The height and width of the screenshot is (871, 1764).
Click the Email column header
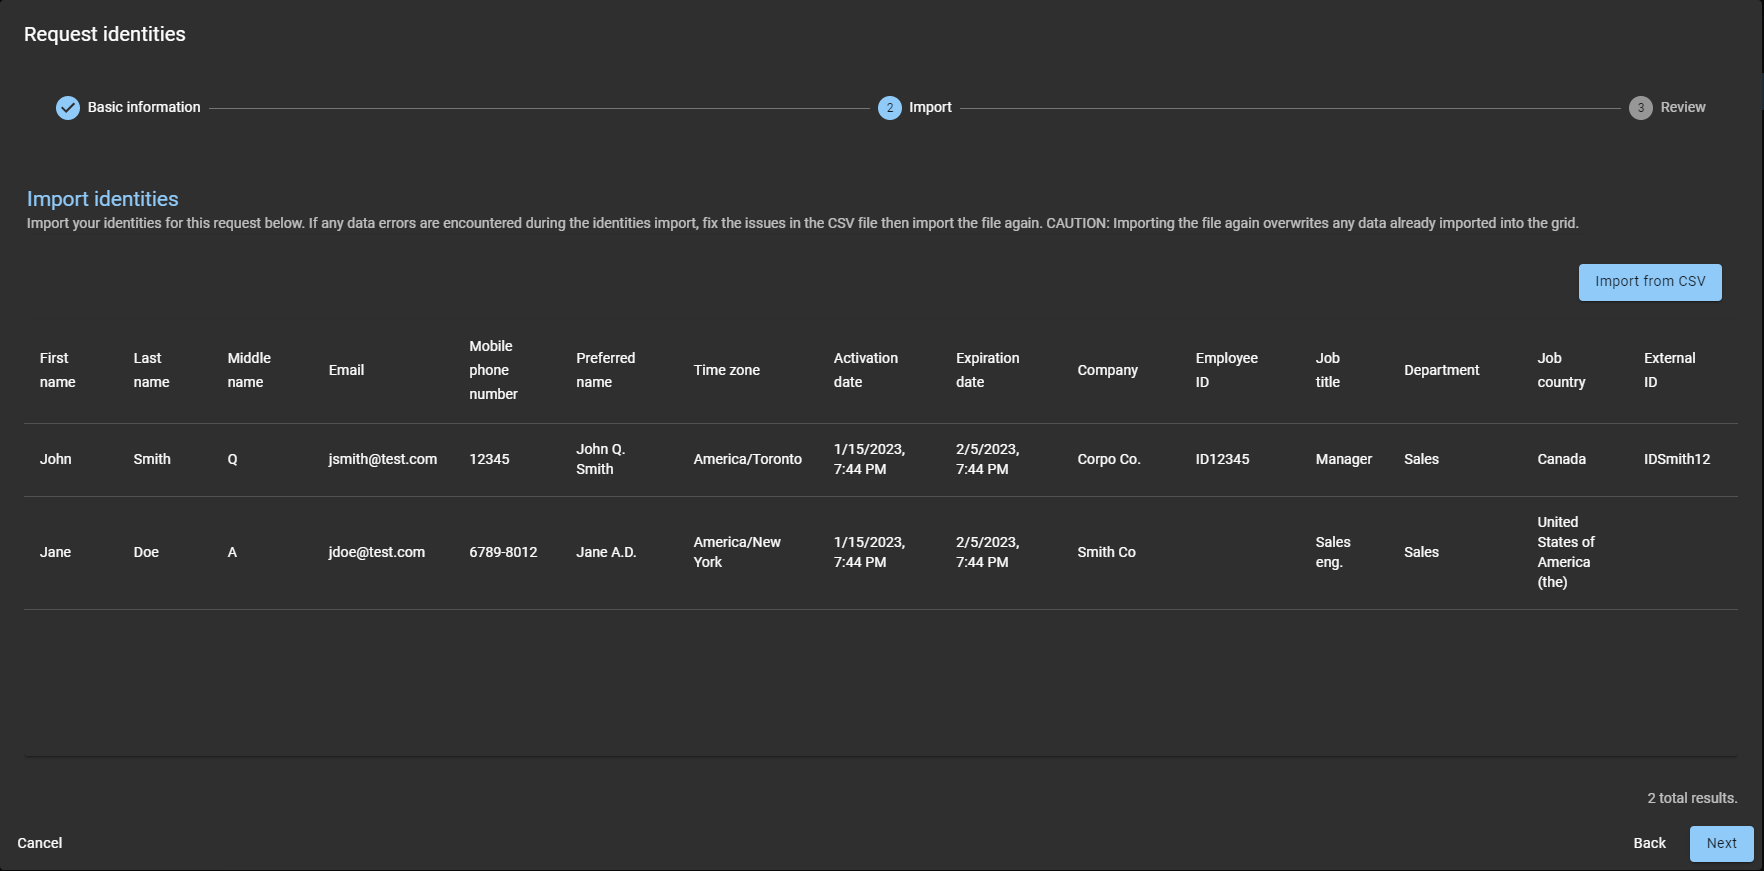click(x=346, y=370)
